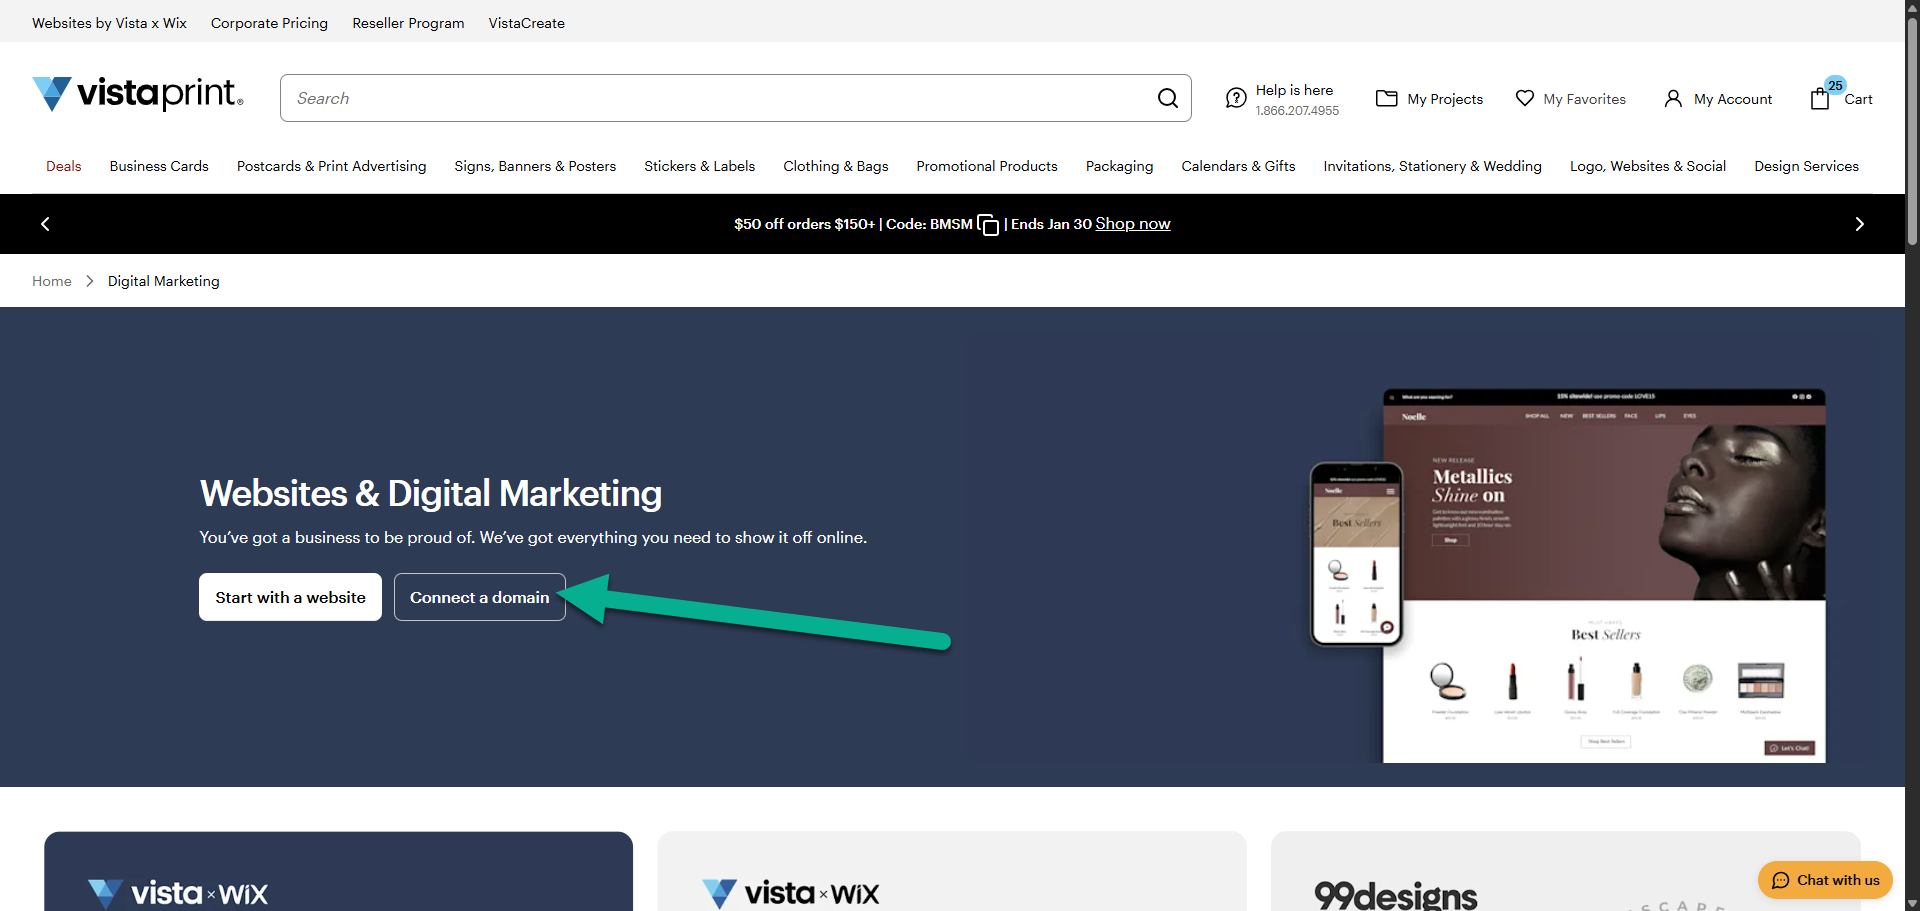
Task: Go to Home breadcrumb
Action: pos(52,281)
